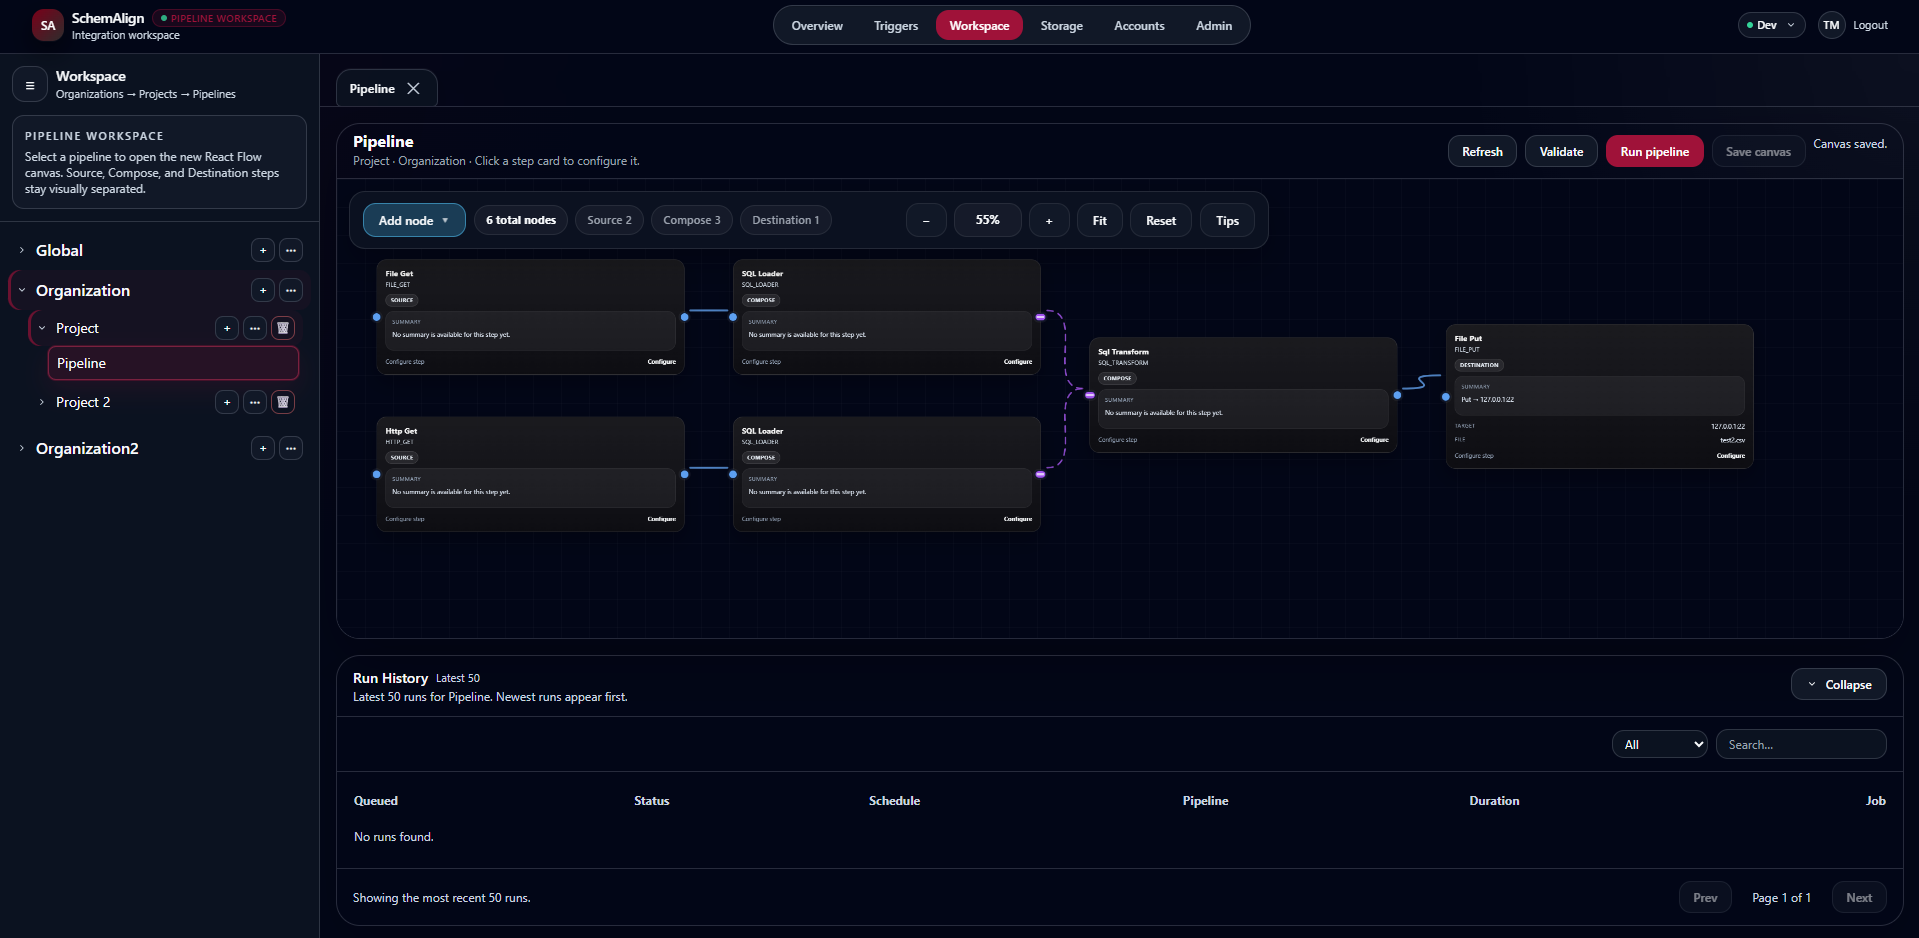Screen dimensions: 1919x938
Task: Add pipeline to Project 2 with plus
Action: coord(227,402)
